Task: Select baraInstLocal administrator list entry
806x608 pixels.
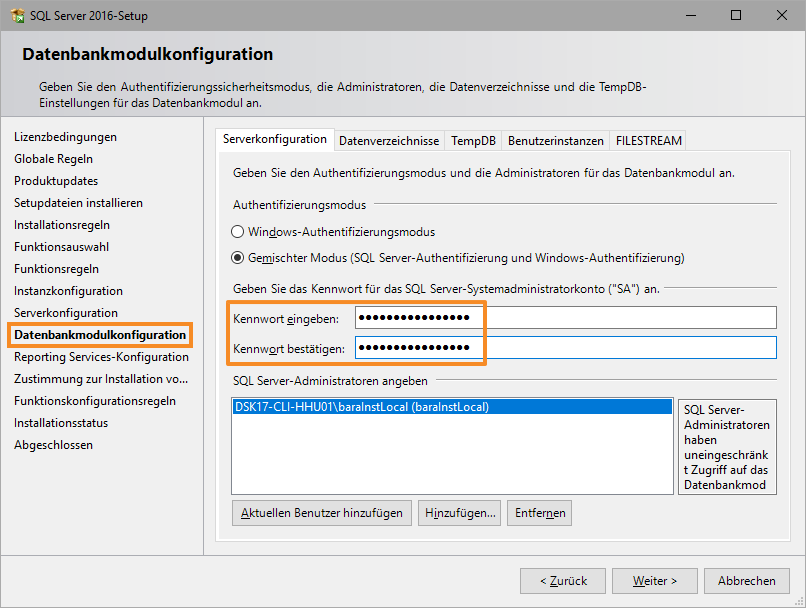Action: 360,408
